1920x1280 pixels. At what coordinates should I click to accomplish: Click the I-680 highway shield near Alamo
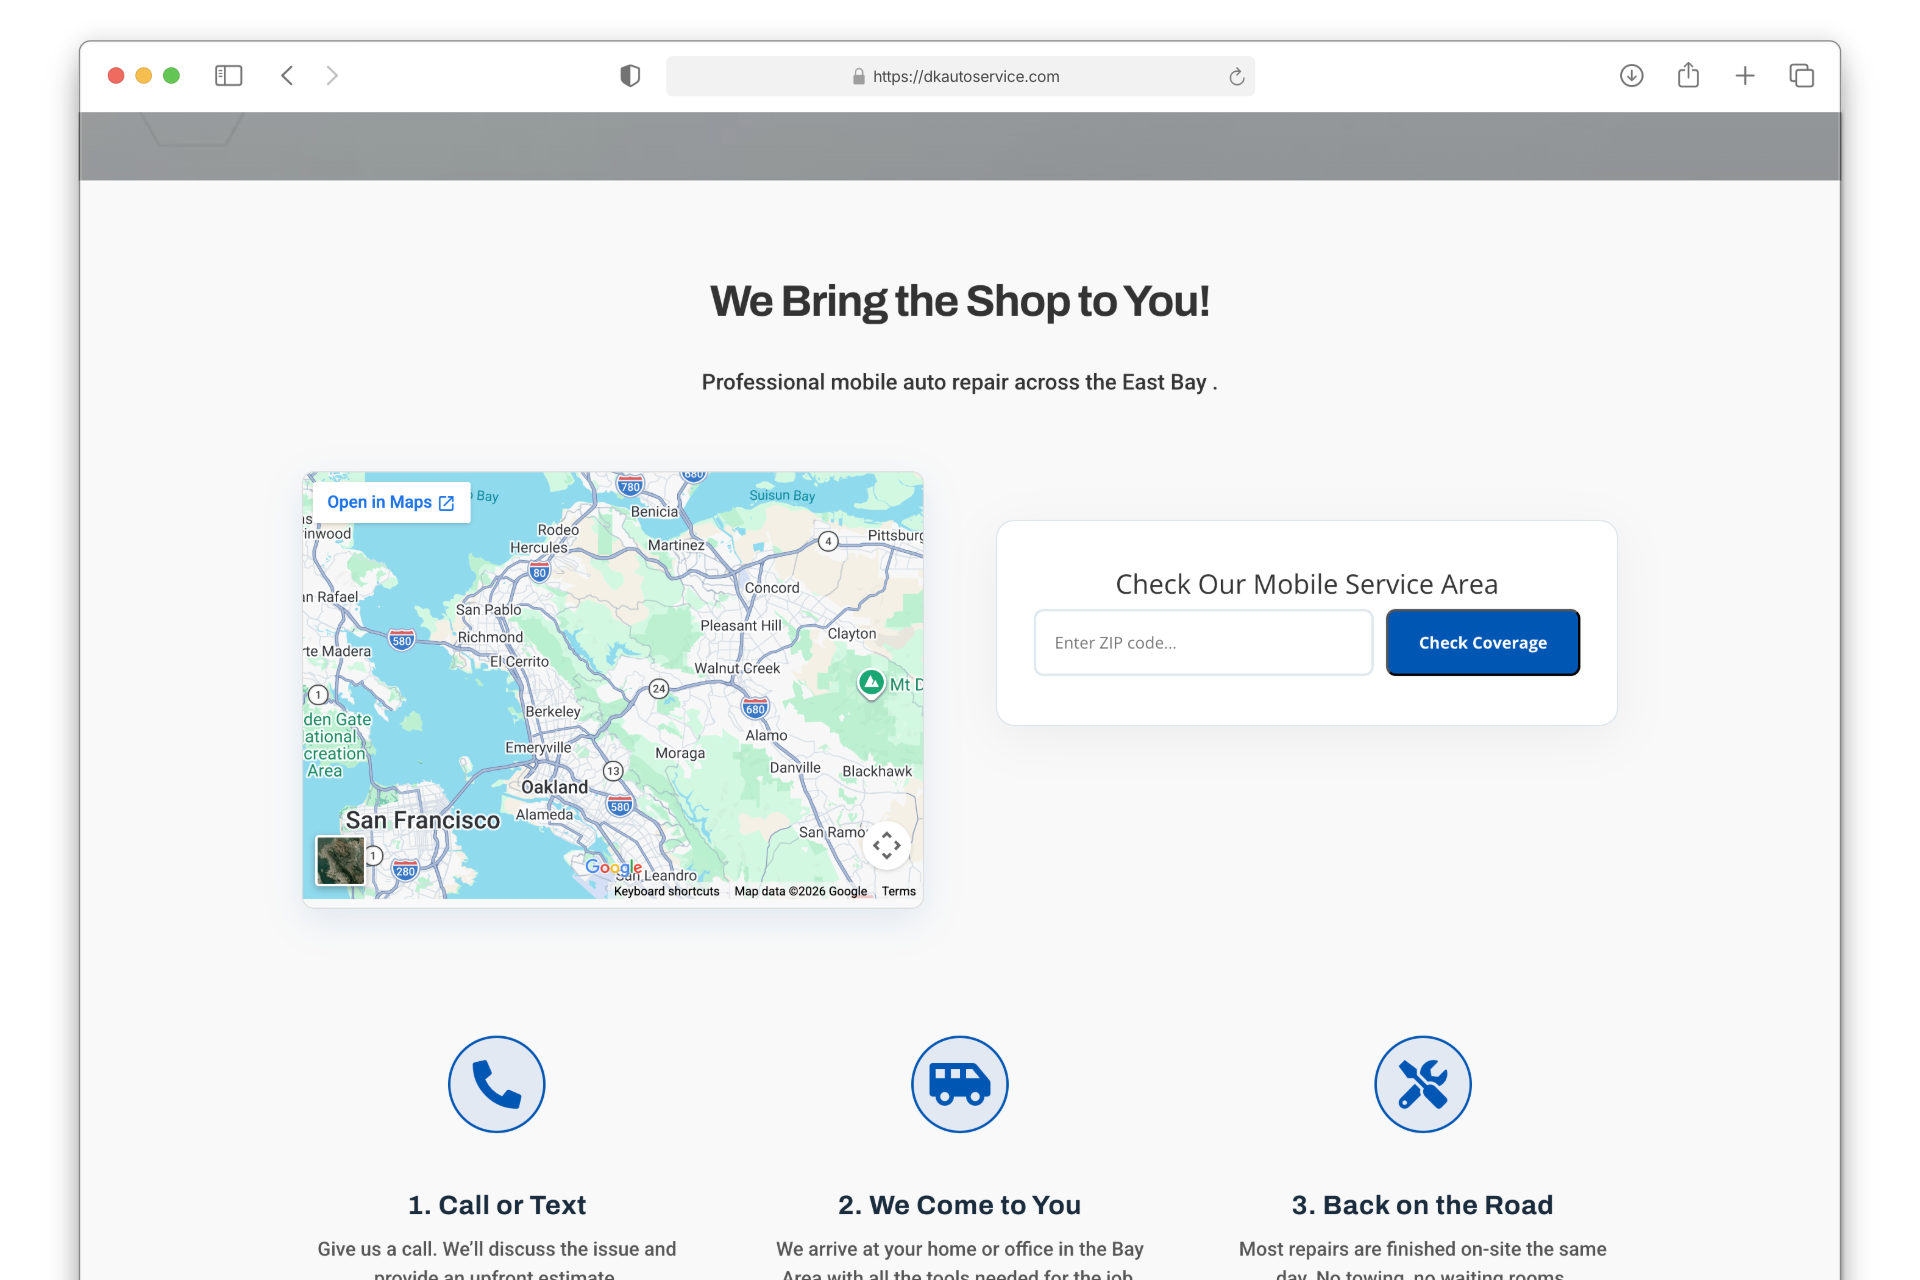coord(755,709)
